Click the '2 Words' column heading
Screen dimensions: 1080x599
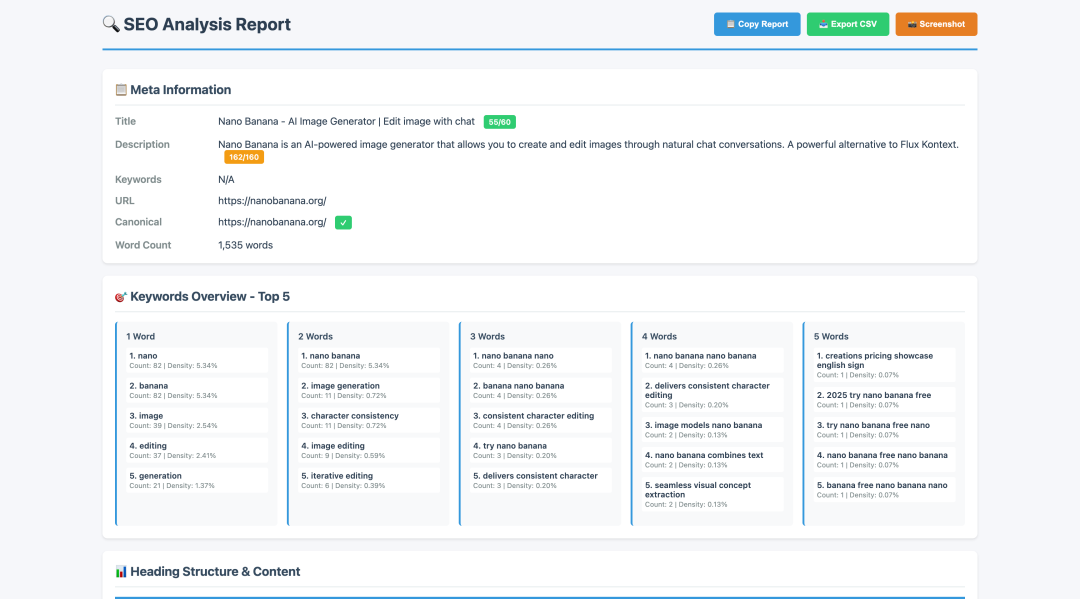point(315,337)
